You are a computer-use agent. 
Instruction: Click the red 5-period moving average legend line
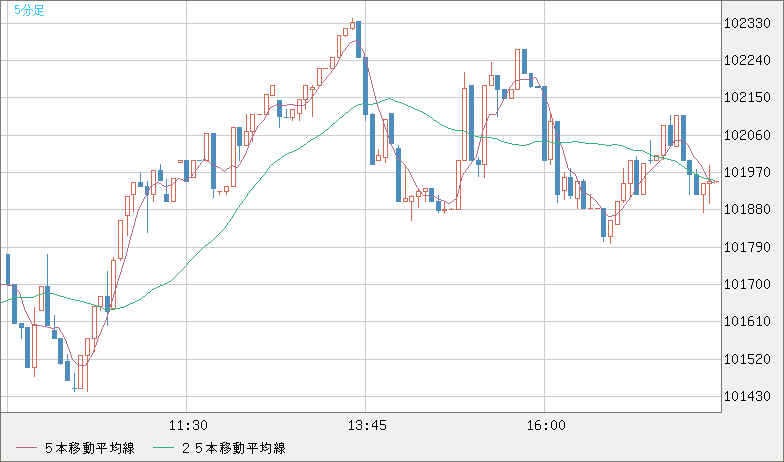click(x=26, y=448)
